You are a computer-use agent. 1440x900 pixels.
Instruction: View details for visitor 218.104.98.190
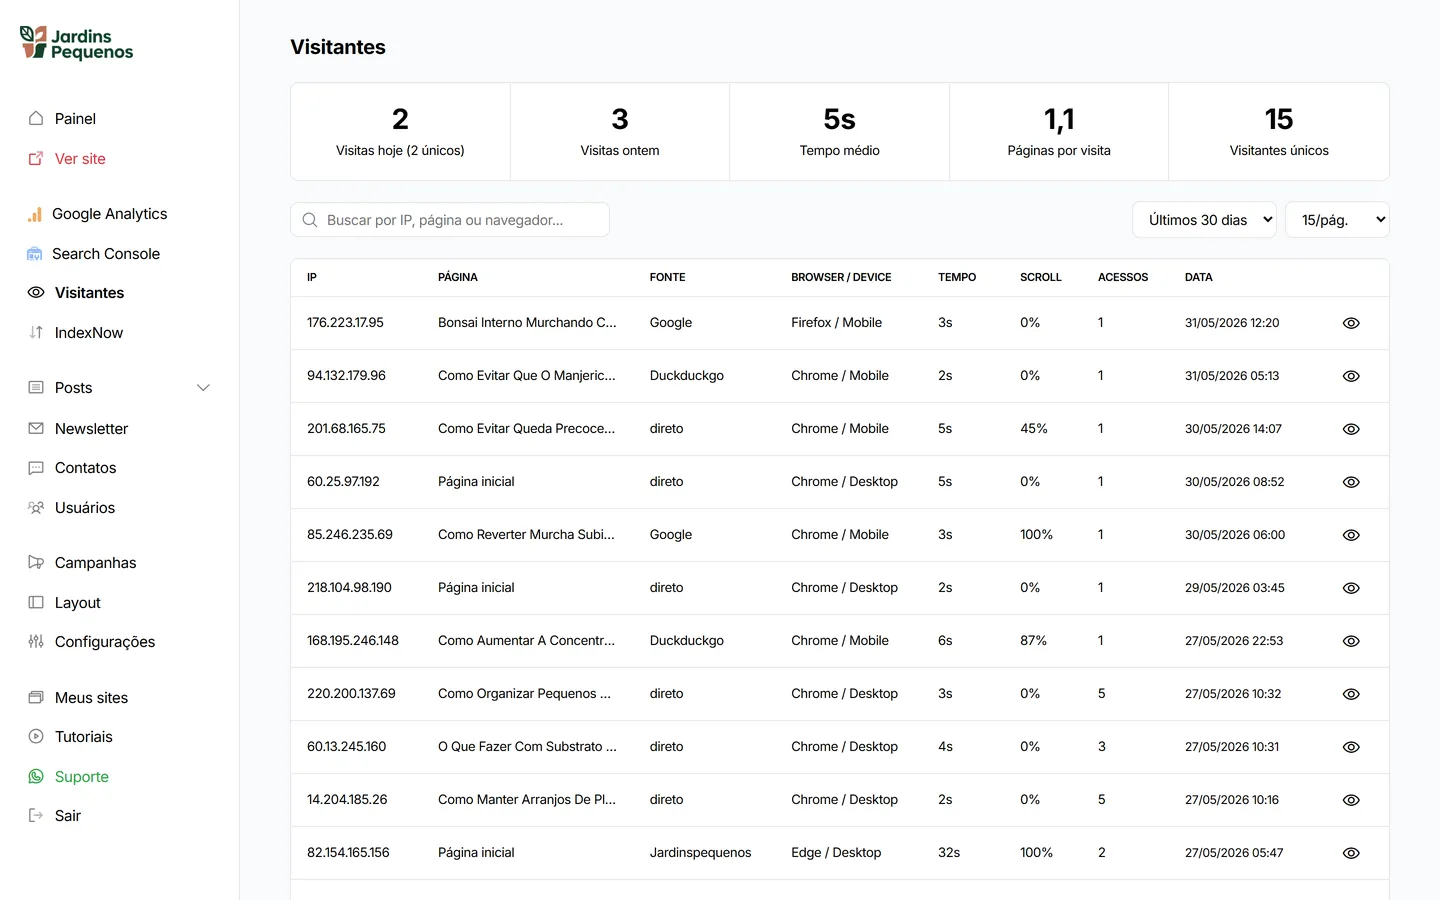tap(1351, 588)
